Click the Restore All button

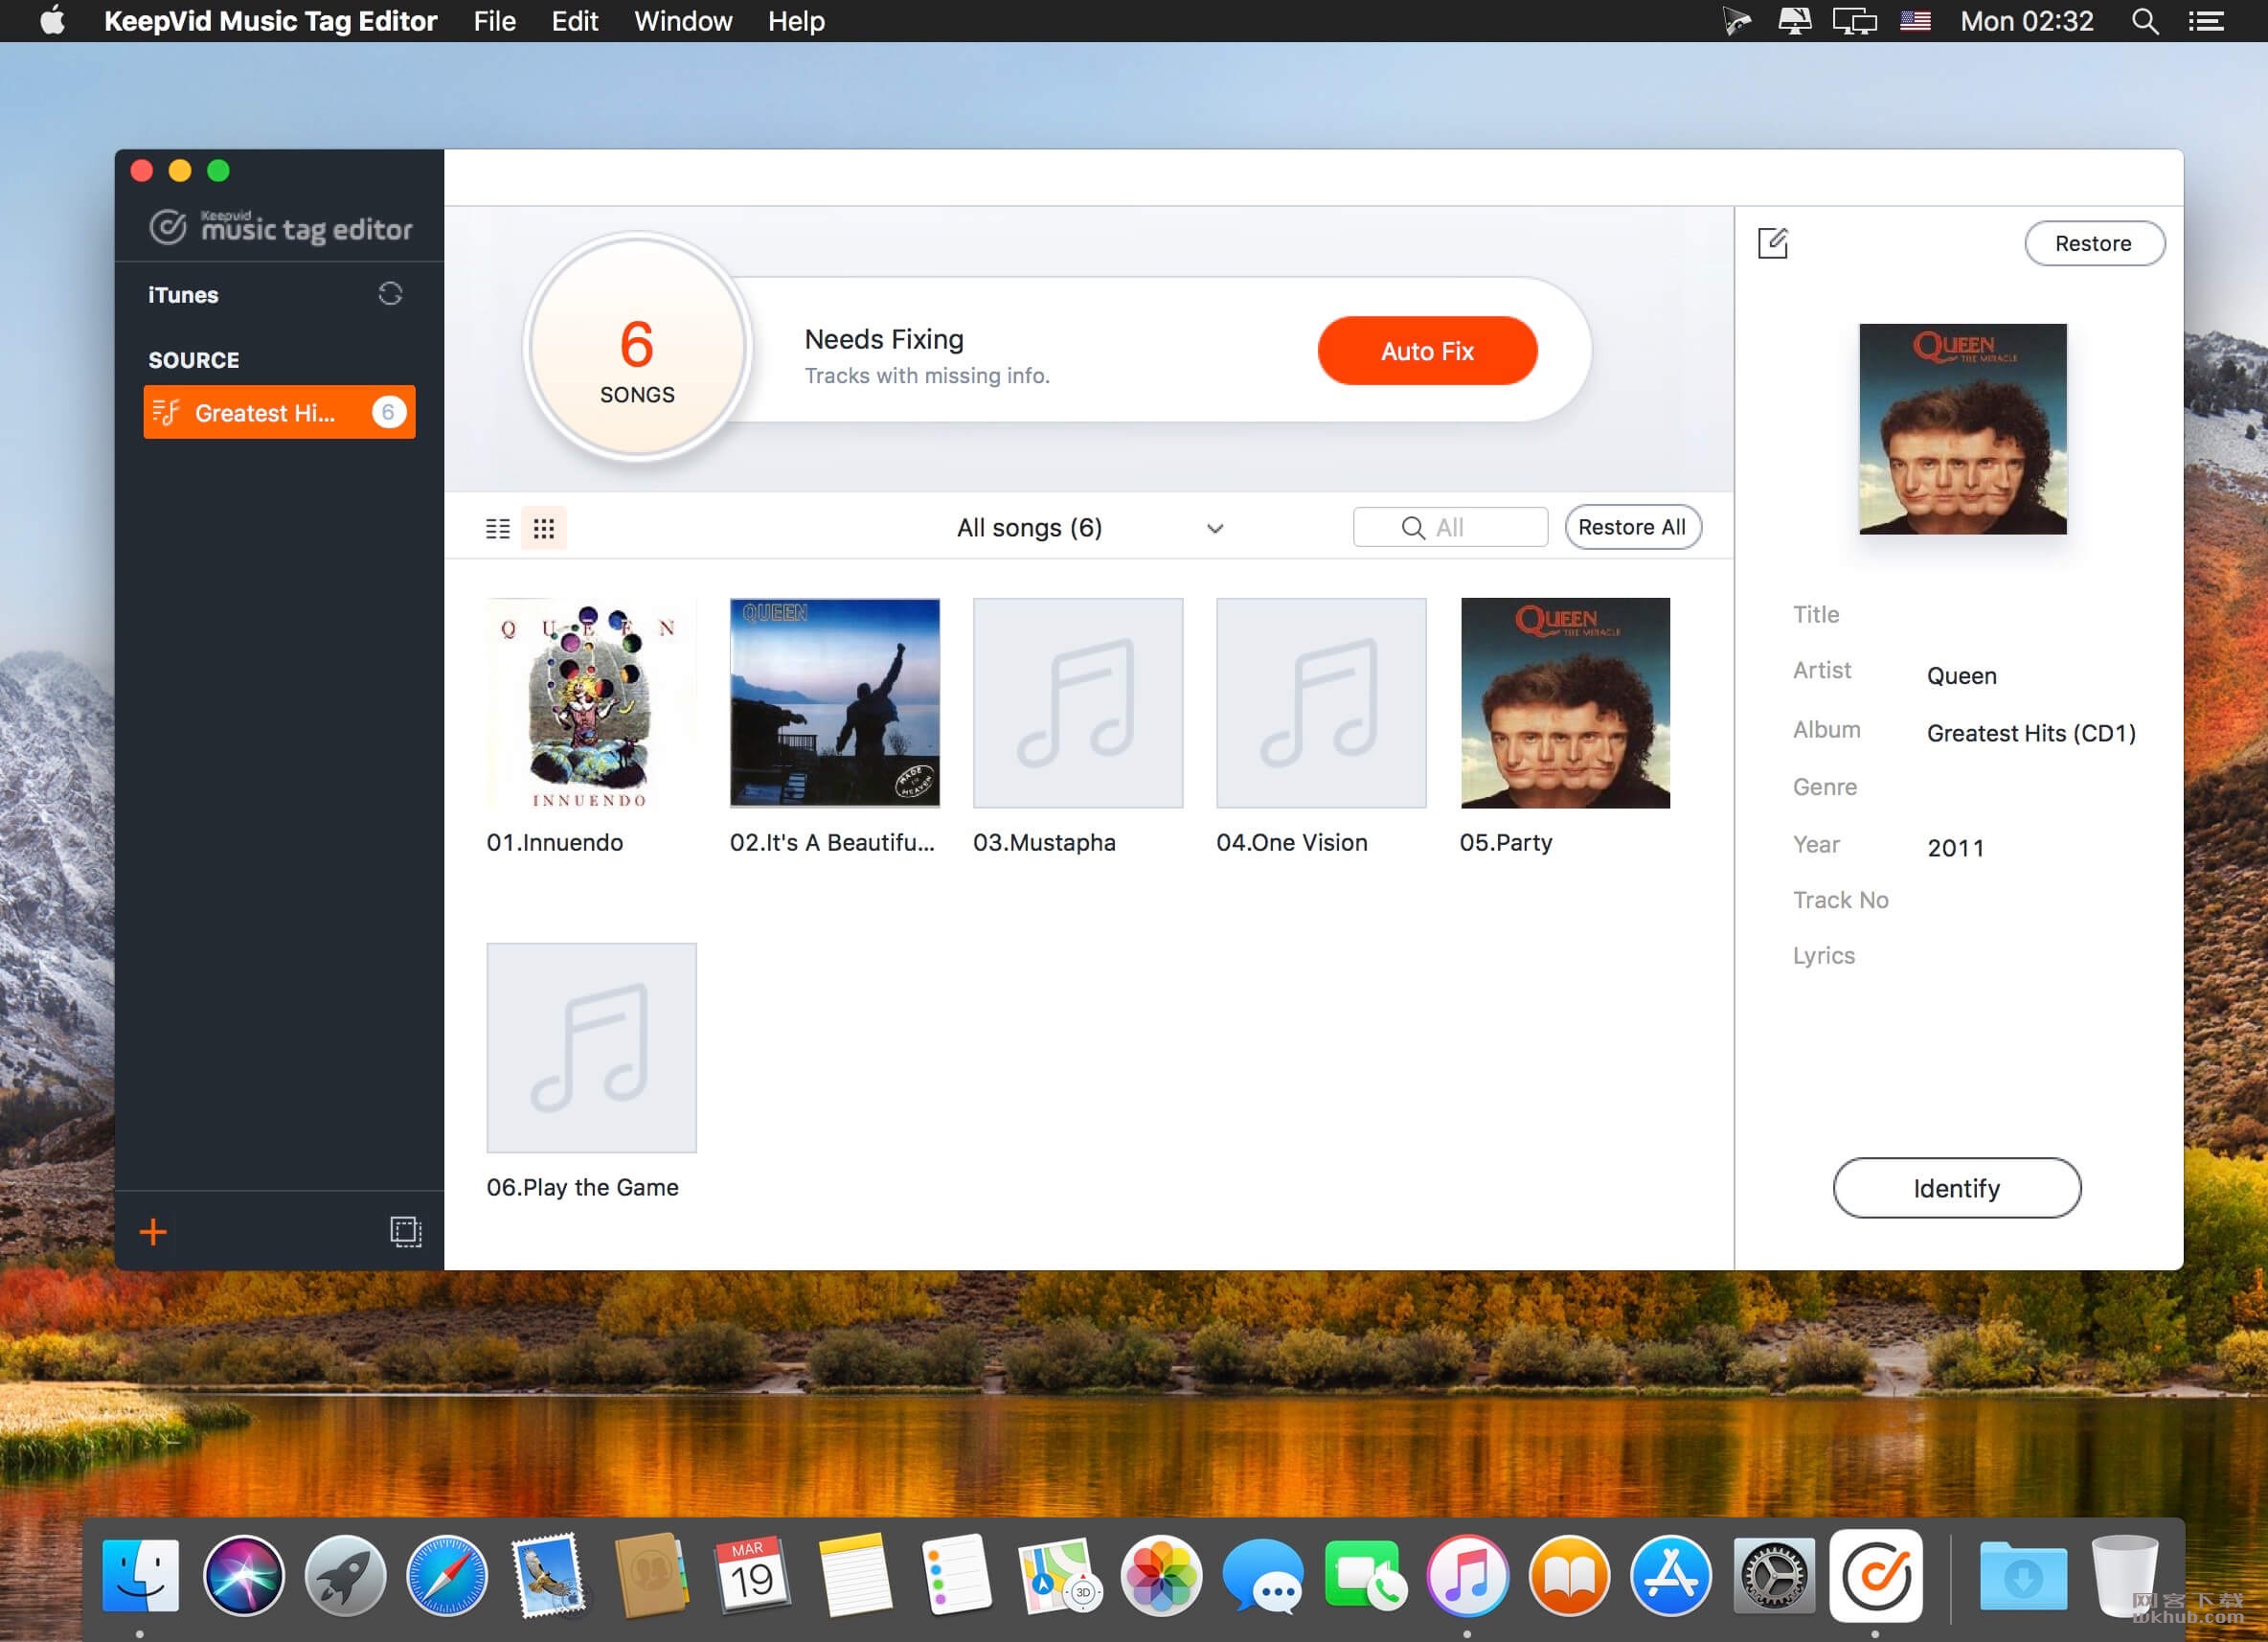pyautogui.click(x=1632, y=527)
